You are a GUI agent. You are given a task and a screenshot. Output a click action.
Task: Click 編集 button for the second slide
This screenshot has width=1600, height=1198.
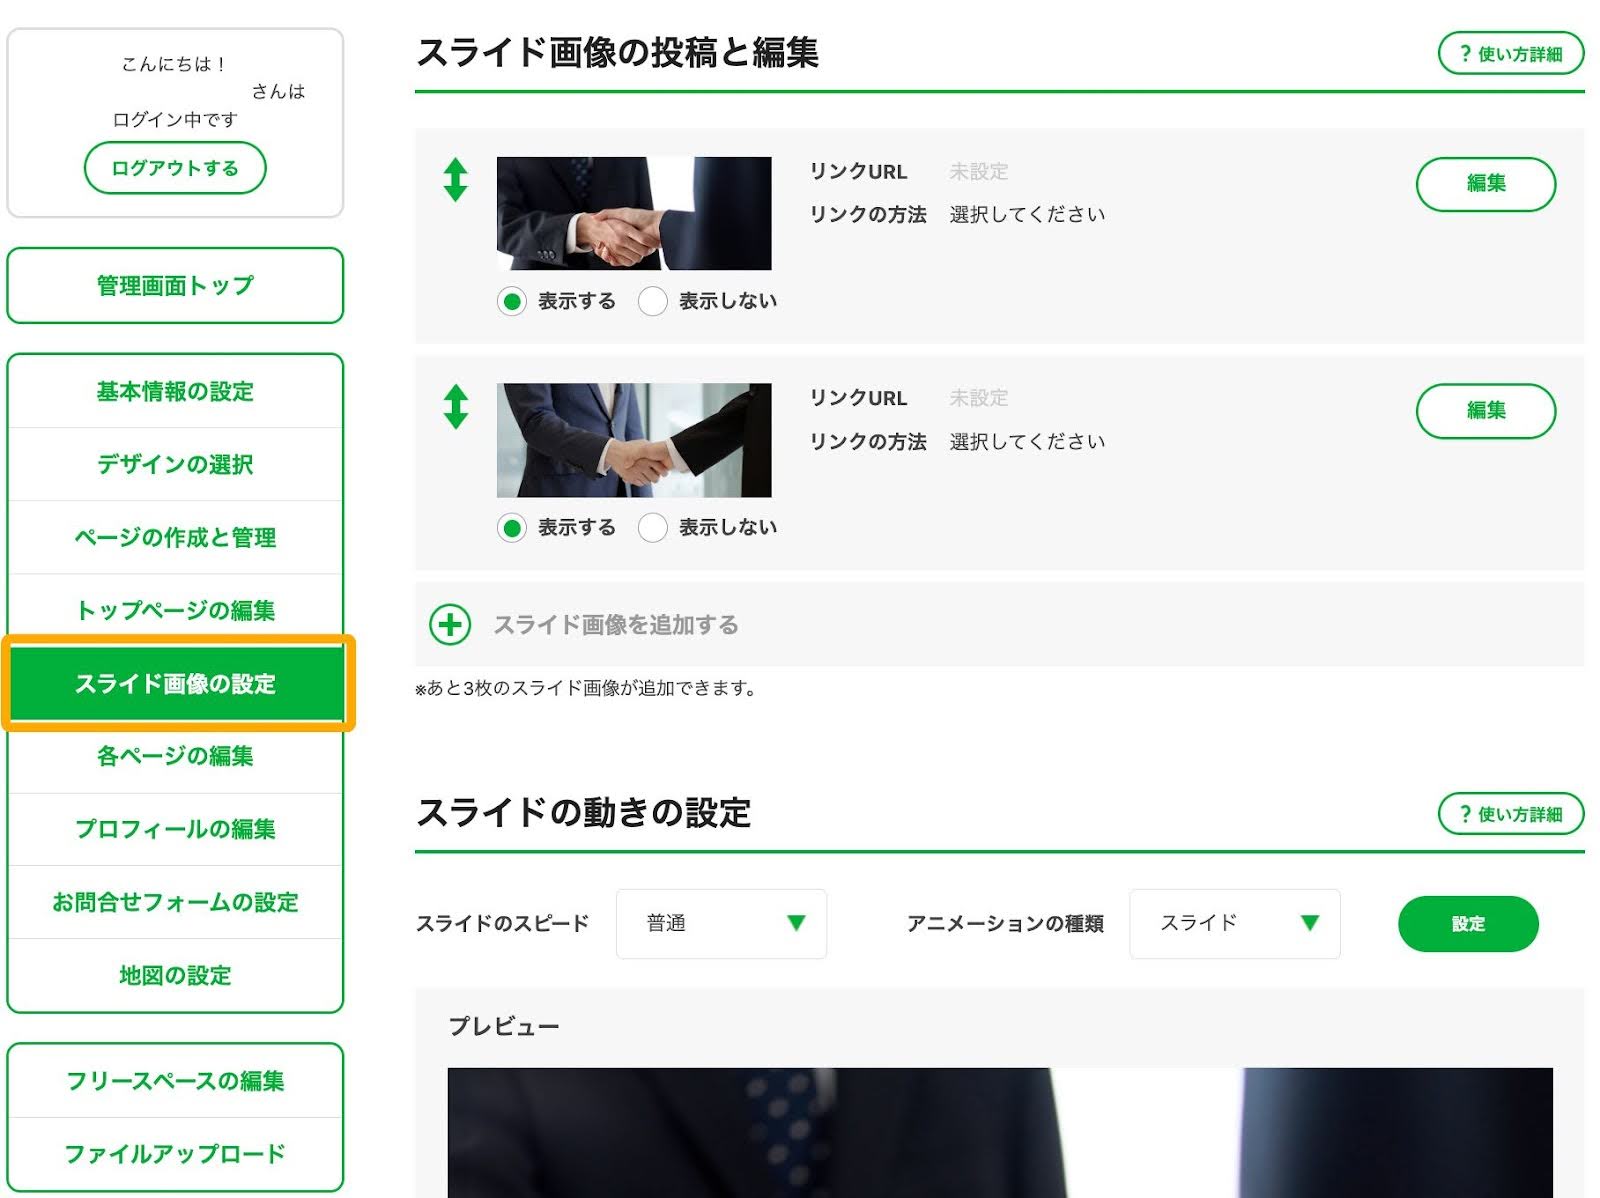[1486, 411]
